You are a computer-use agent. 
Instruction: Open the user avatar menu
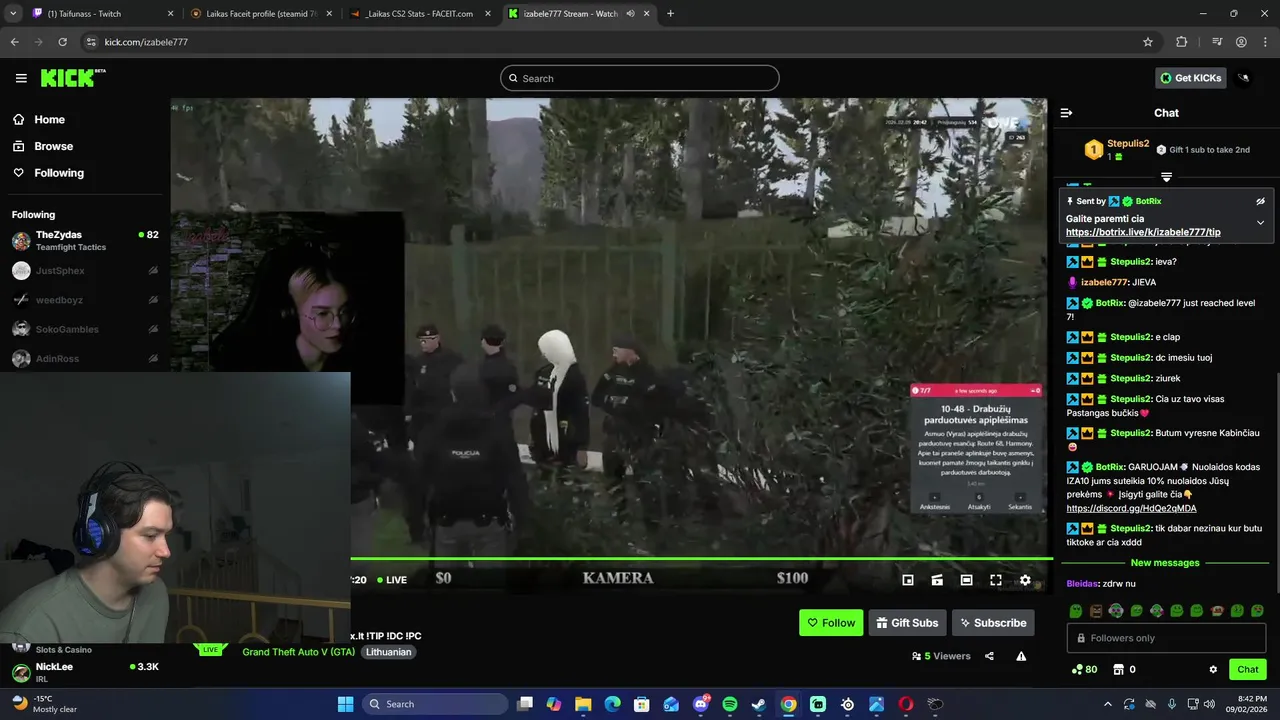click(1244, 78)
